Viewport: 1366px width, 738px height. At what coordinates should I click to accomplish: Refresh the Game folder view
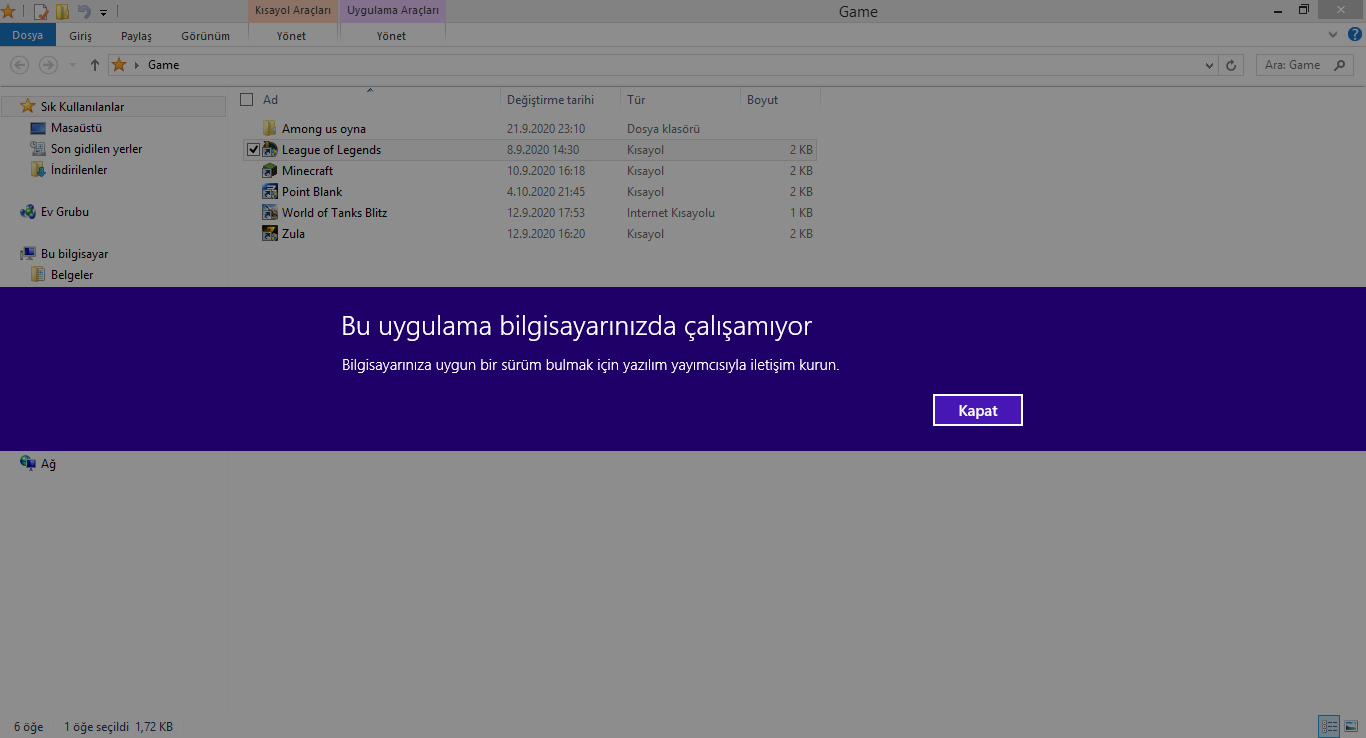tap(1231, 65)
